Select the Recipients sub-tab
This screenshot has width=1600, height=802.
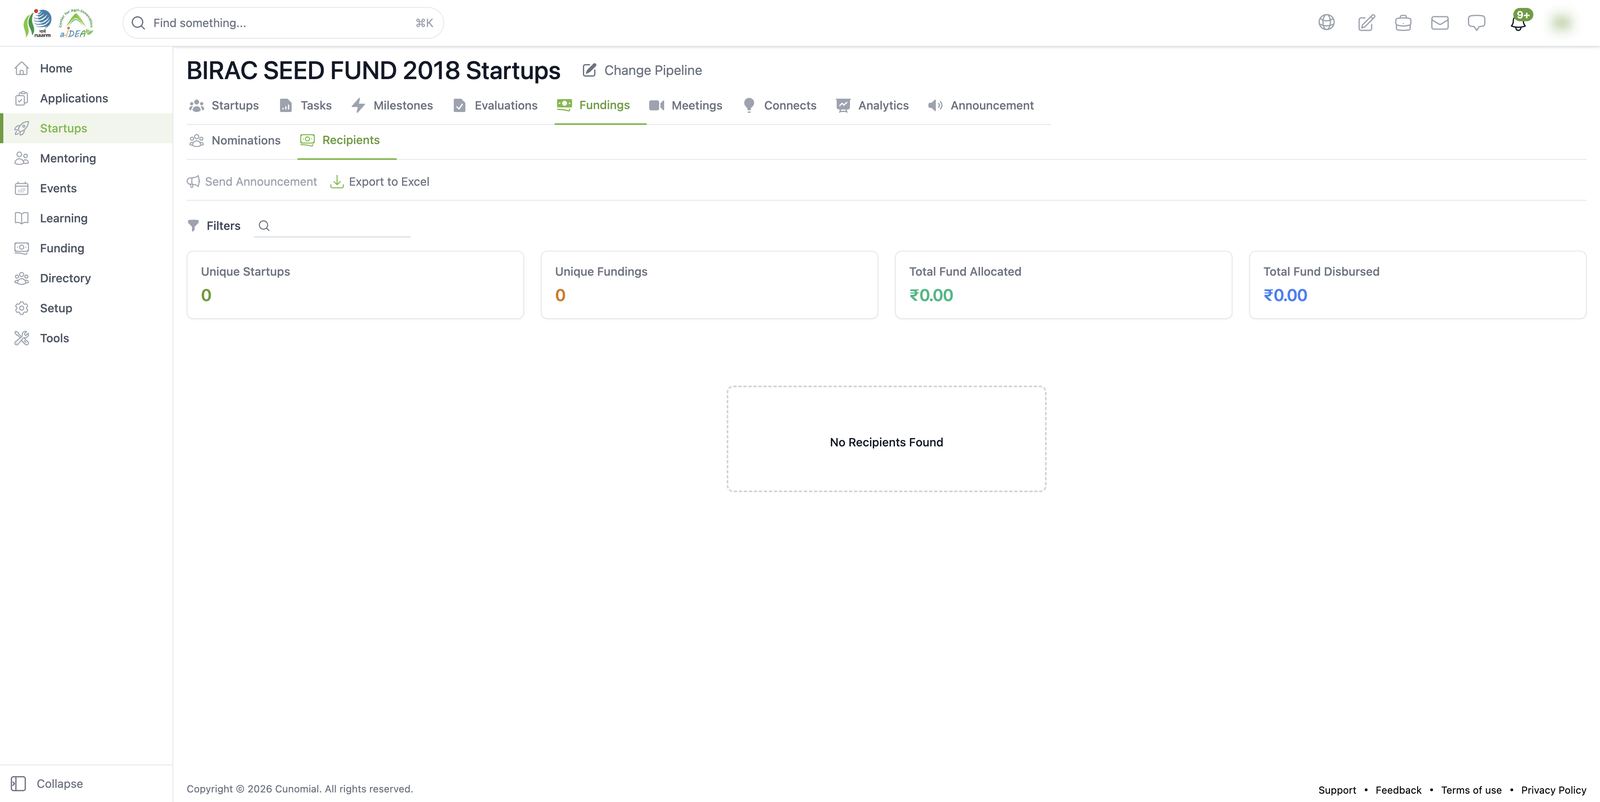340,140
